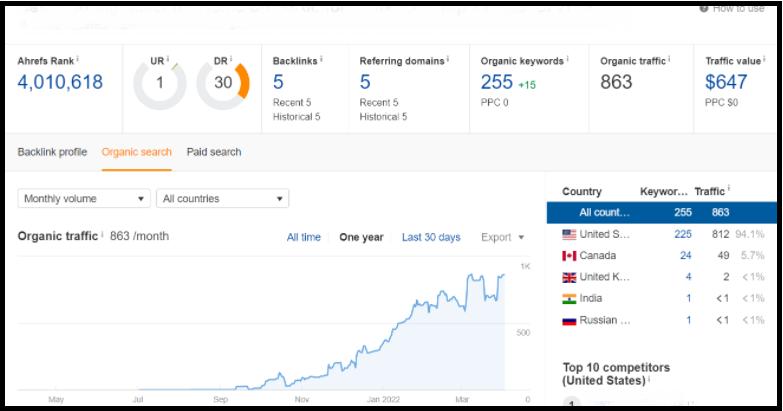The height and width of the screenshot is (411, 783).
Task: Click the Backlinks count 5
Action: click(x=278, y=82)
